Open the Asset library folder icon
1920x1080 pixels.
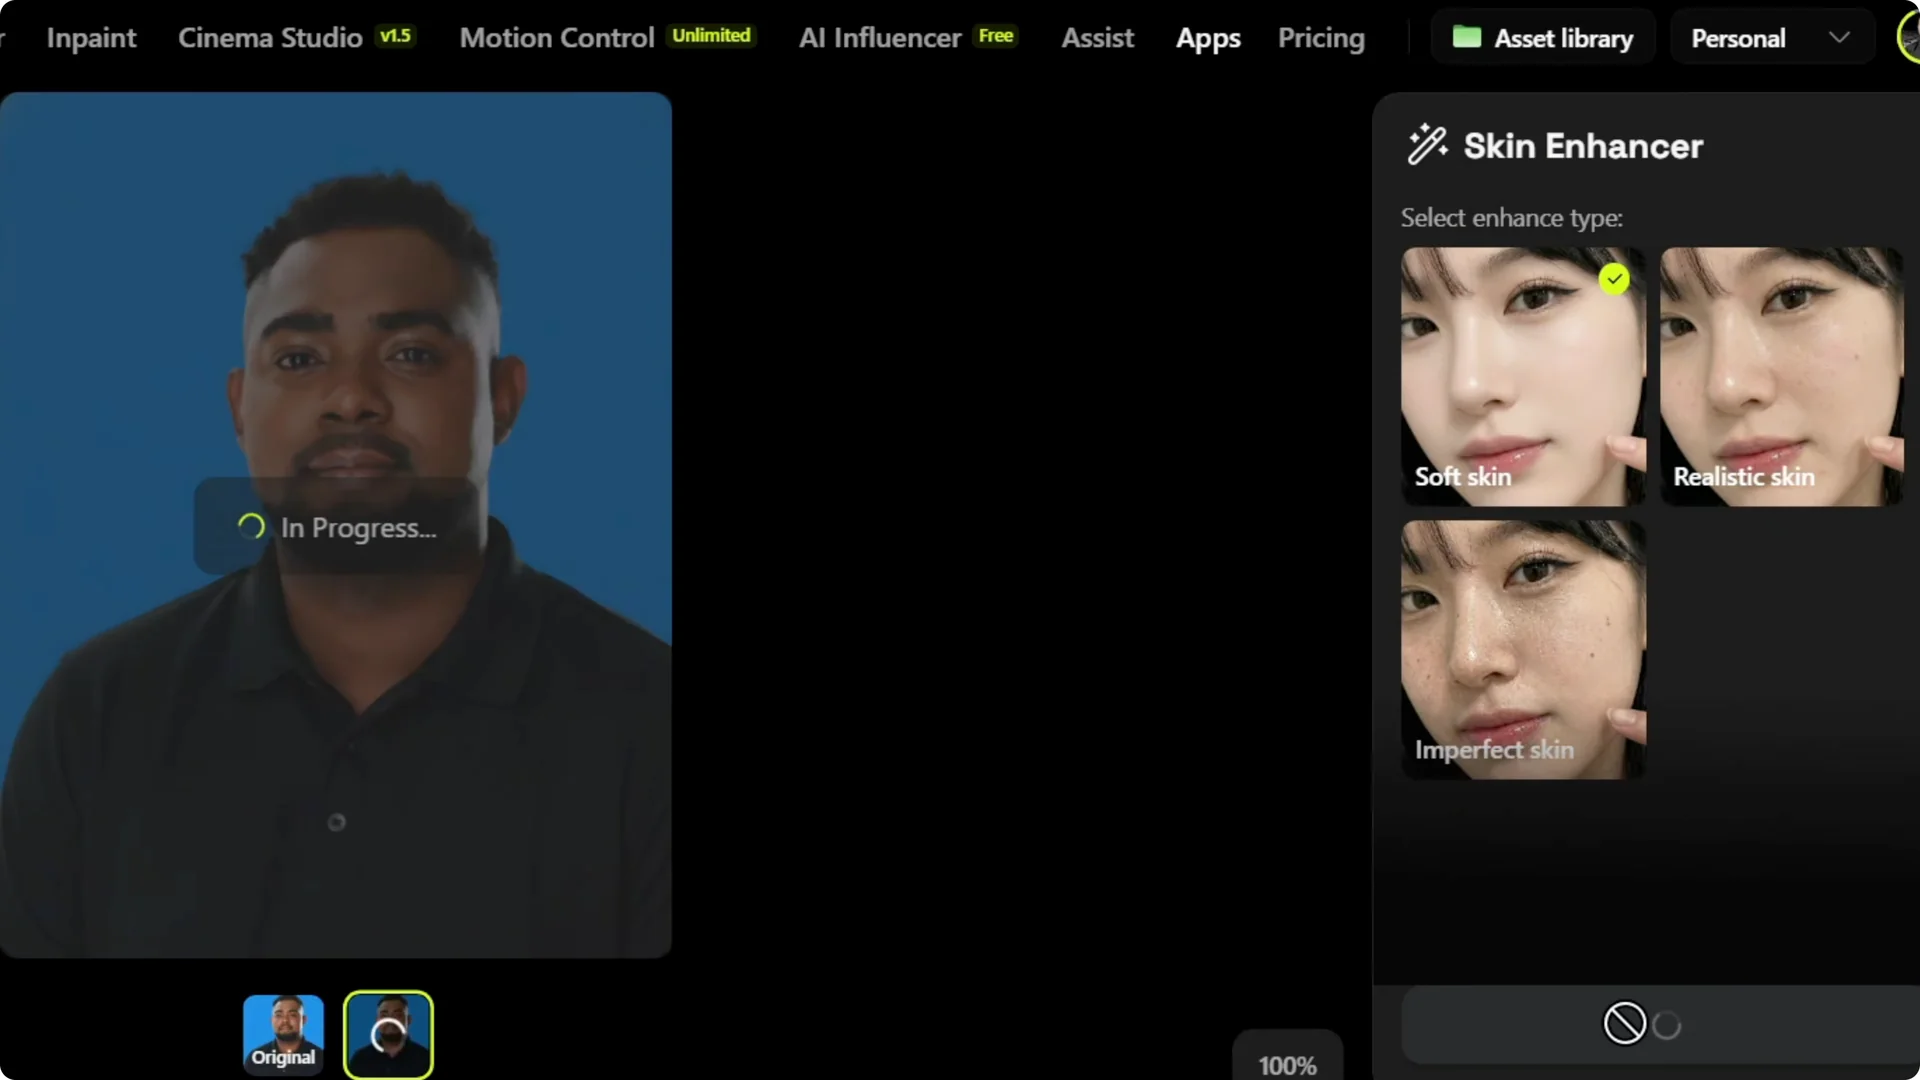point(1467,37)
